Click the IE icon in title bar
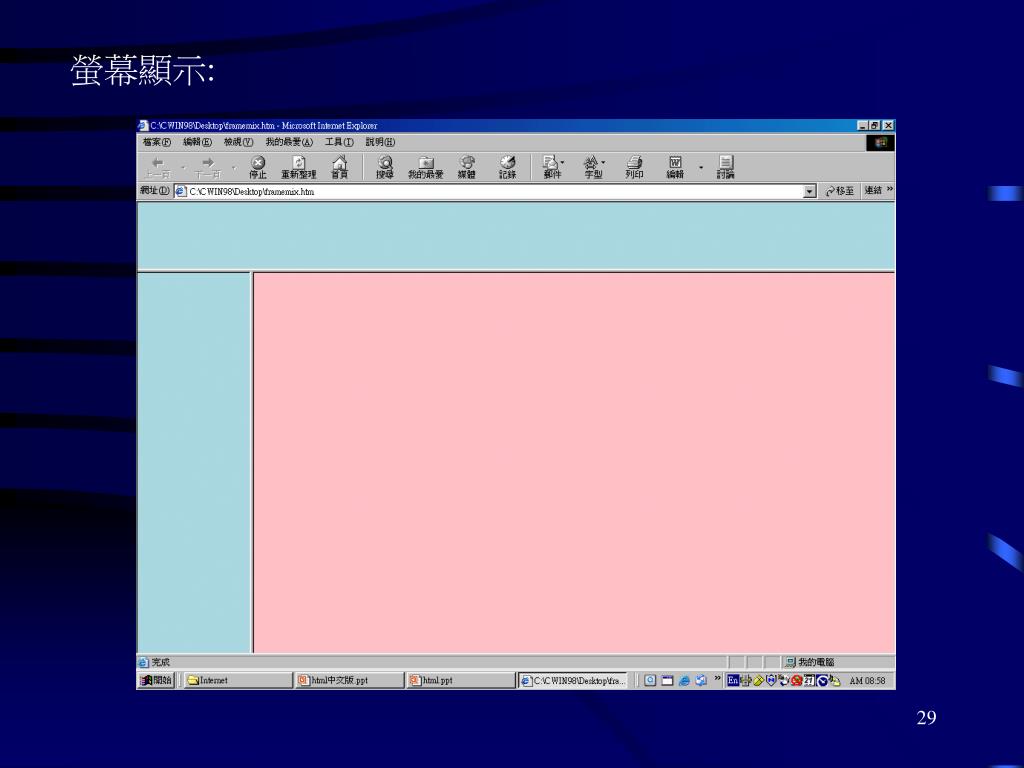The height and width of the screenshot is (768, 1024). [x=144, y=125]
